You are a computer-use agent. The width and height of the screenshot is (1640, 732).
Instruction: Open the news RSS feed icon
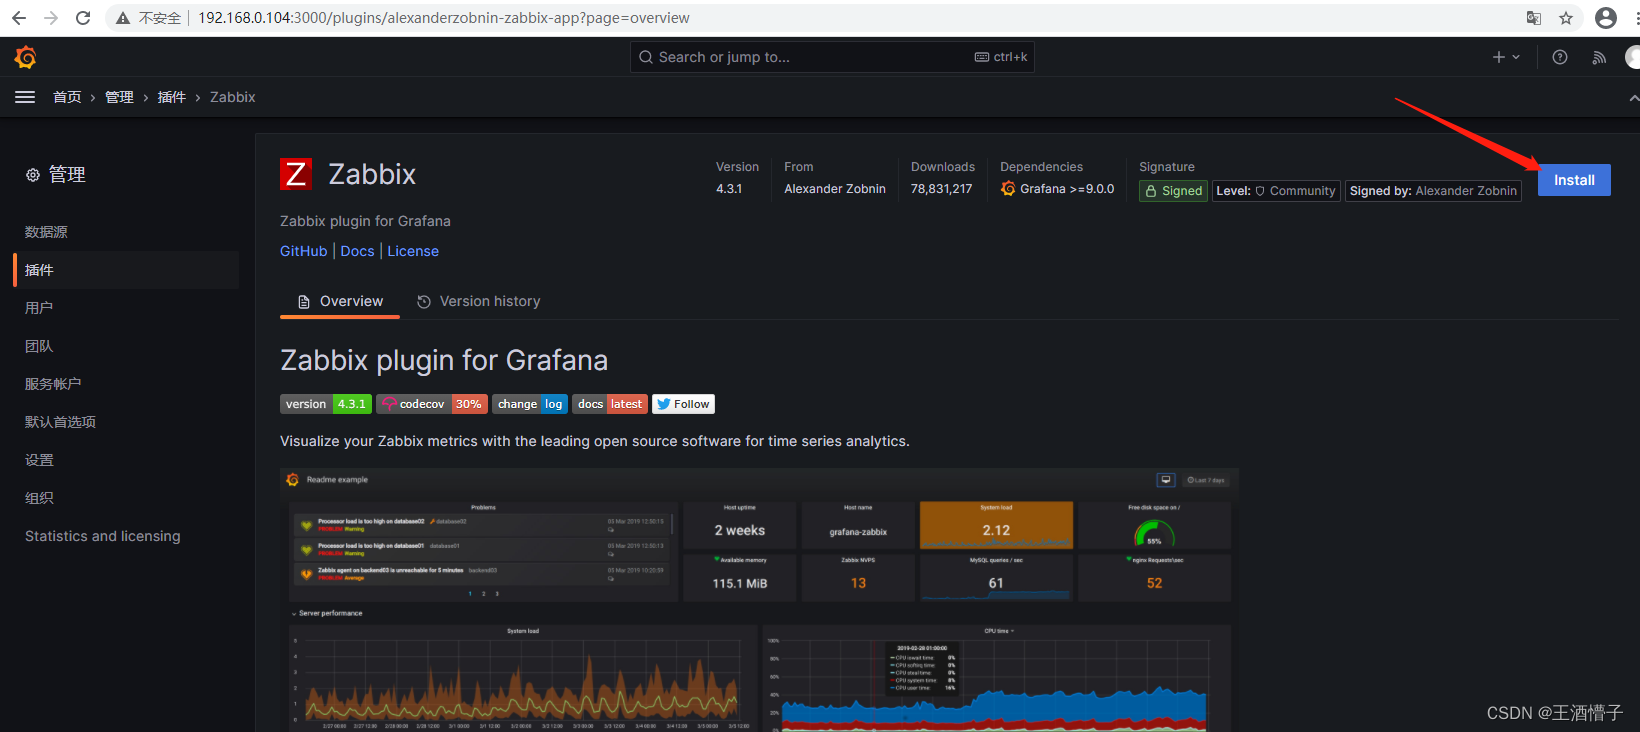click(x=1599, y=58)
